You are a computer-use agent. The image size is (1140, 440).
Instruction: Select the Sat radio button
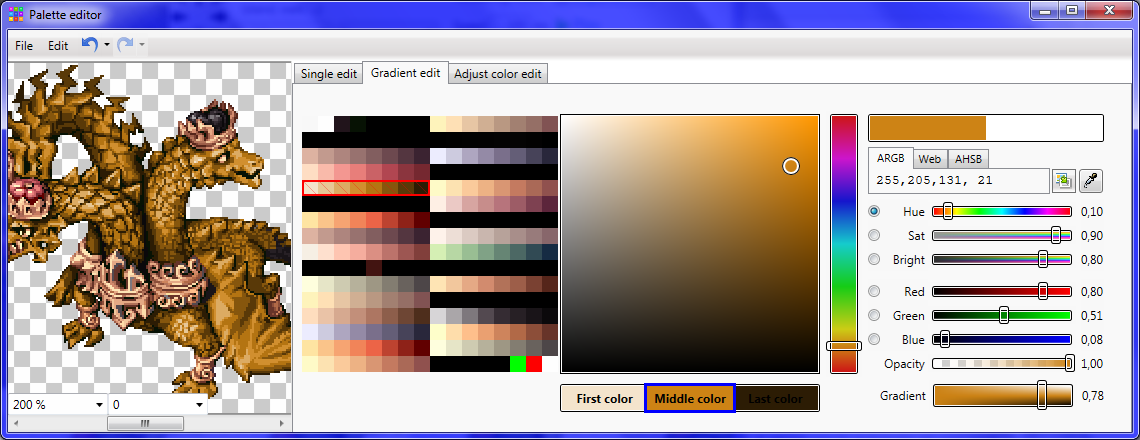coord(874,236)
